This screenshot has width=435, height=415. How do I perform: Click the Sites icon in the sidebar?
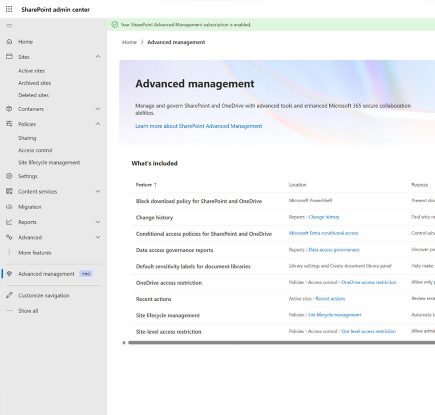9,57
